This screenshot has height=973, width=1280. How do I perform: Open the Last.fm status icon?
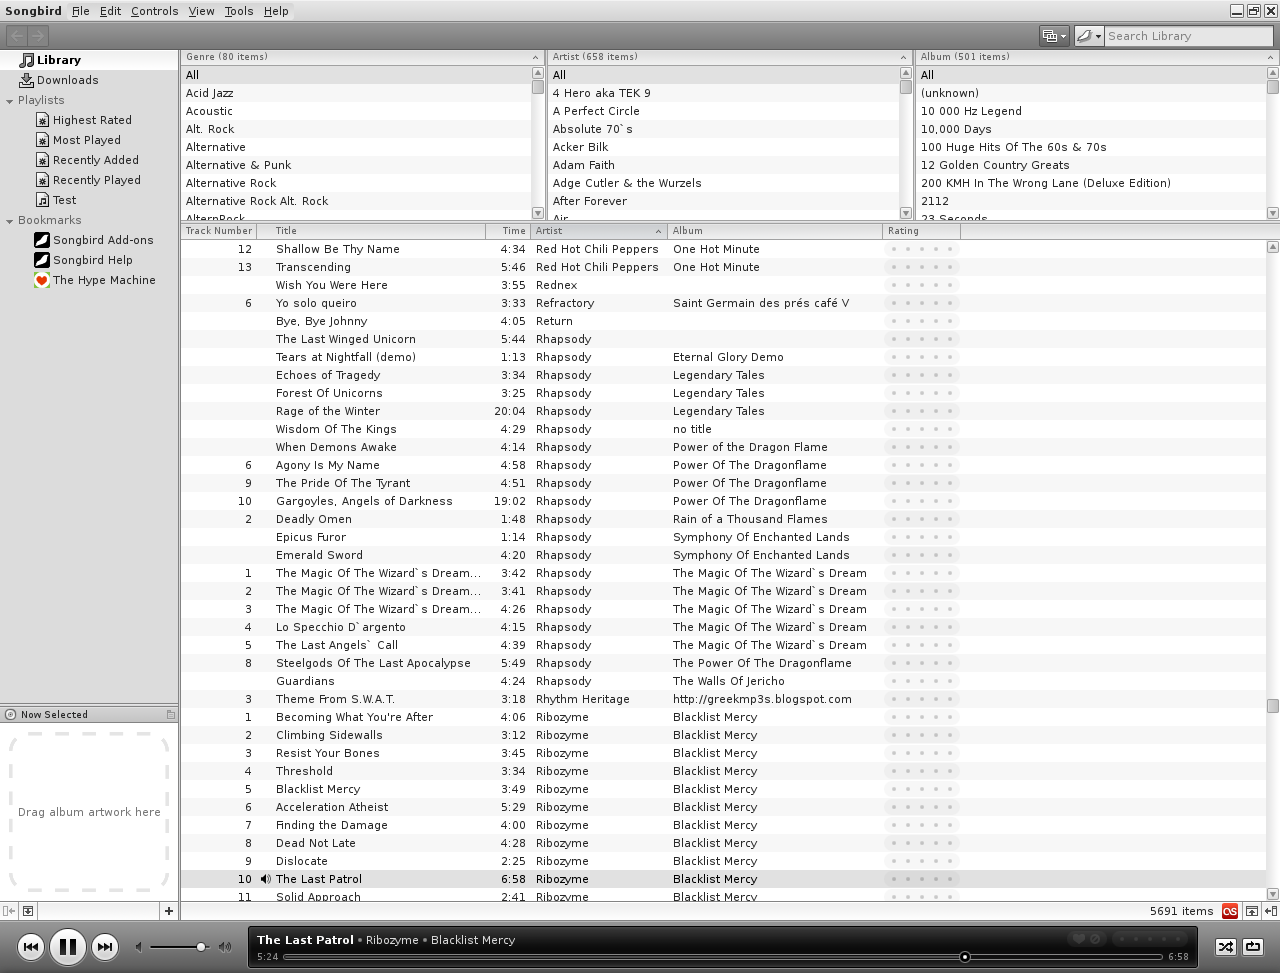coord(1230,911)
